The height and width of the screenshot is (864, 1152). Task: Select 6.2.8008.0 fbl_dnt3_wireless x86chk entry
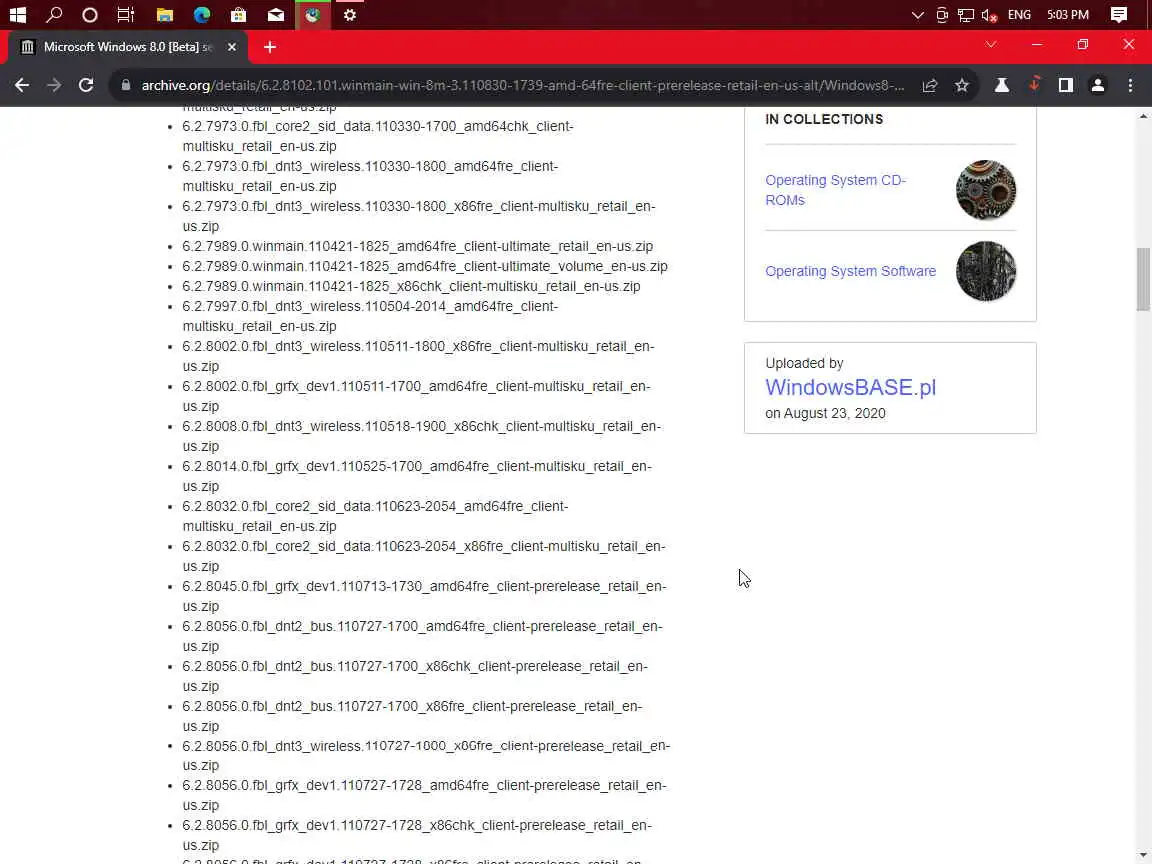point(422,436)
